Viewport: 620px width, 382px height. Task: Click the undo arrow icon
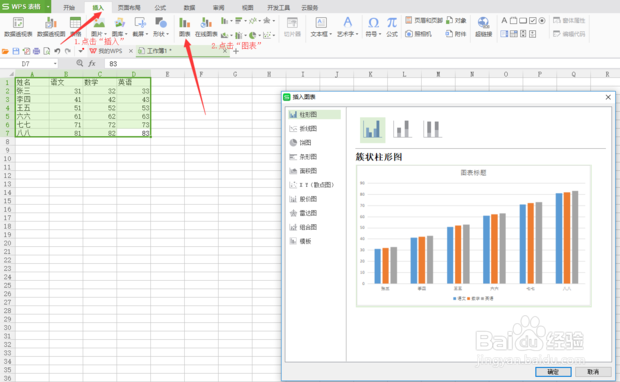pos(57,51)
